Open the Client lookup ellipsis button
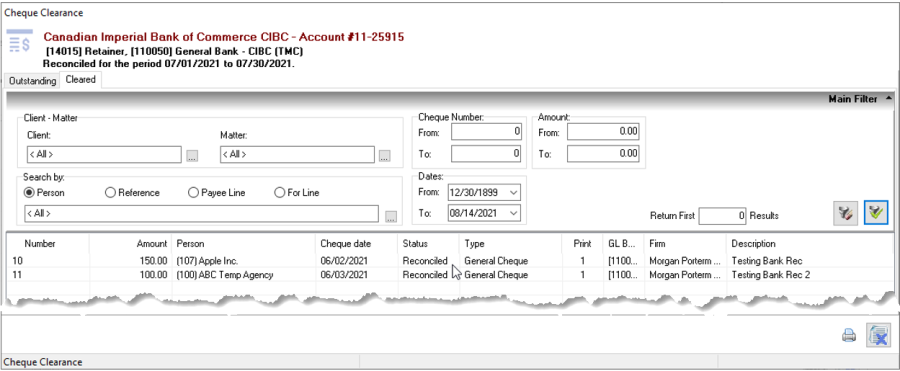Screen dimensions: 900x371 [192, 155]
